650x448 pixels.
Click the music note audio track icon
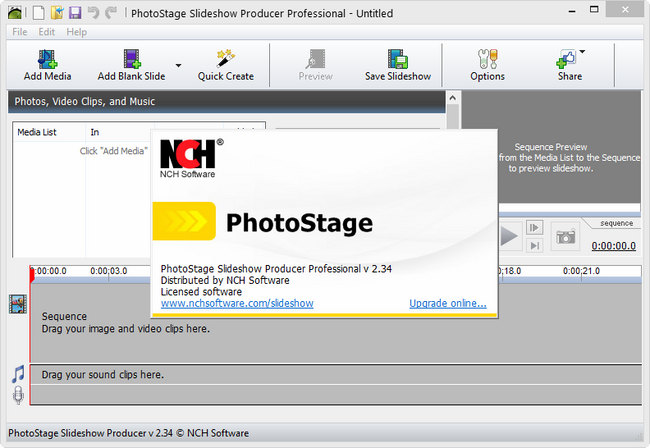point(18,374)
